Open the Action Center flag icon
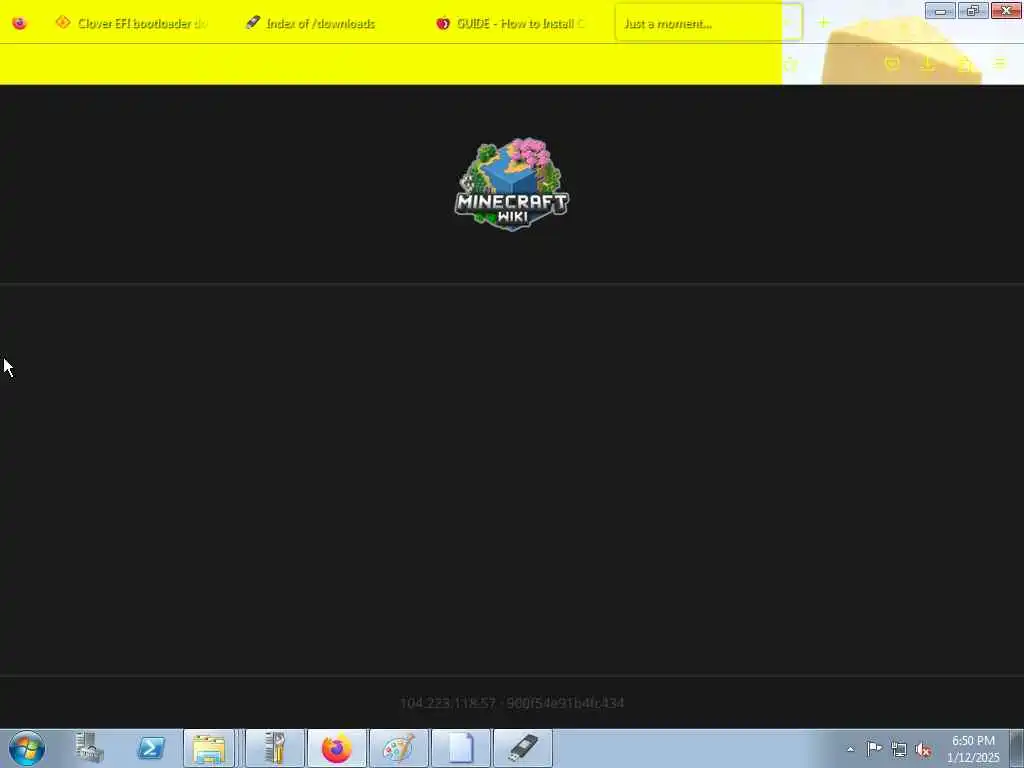The width and height of the screenshot is (1024, 768). (874, 749)
